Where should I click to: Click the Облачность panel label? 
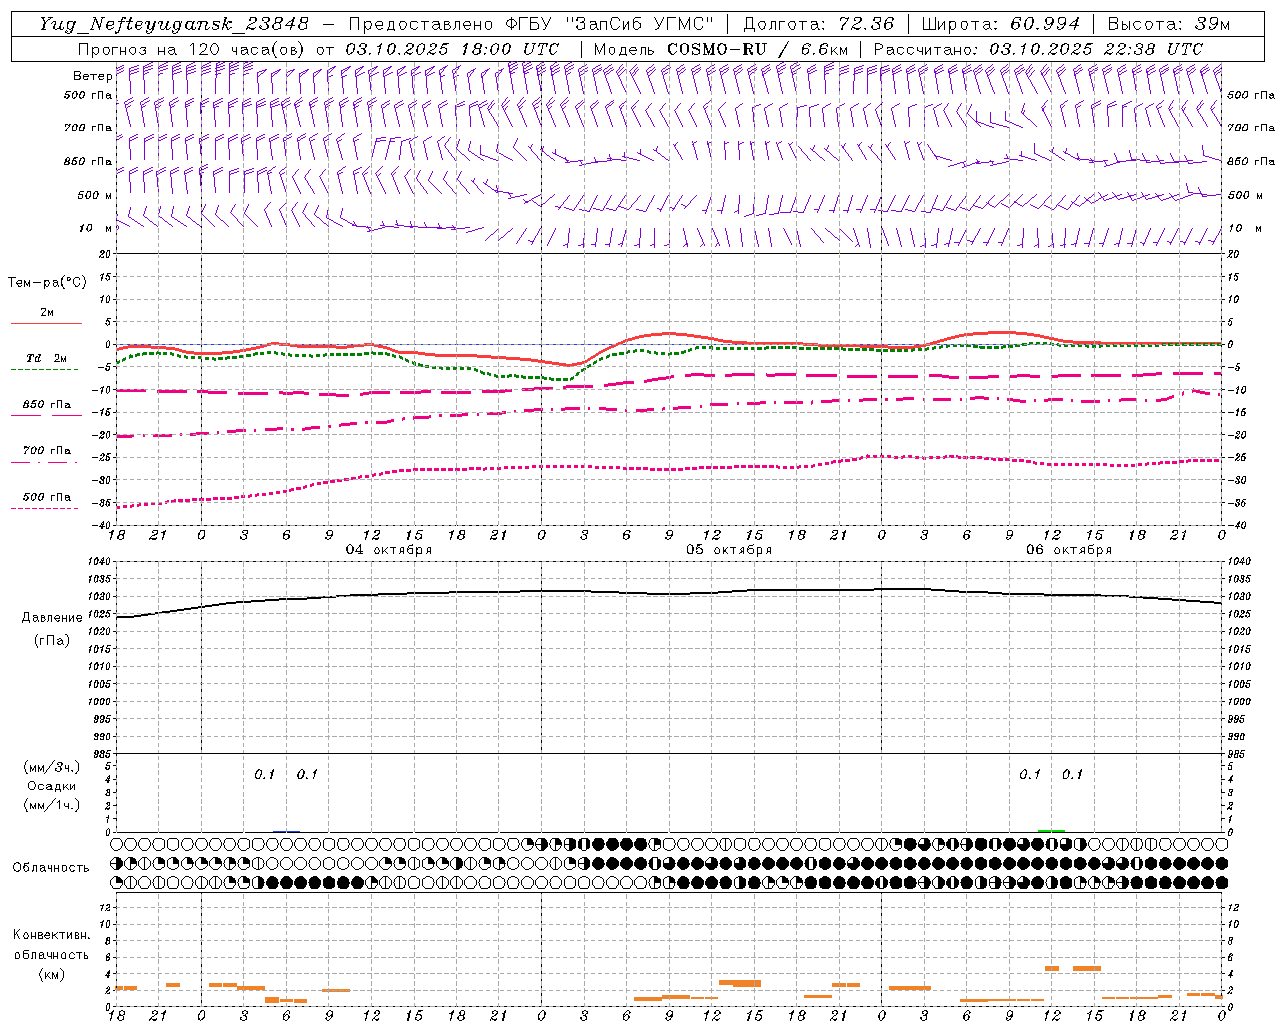pos(51,868)
